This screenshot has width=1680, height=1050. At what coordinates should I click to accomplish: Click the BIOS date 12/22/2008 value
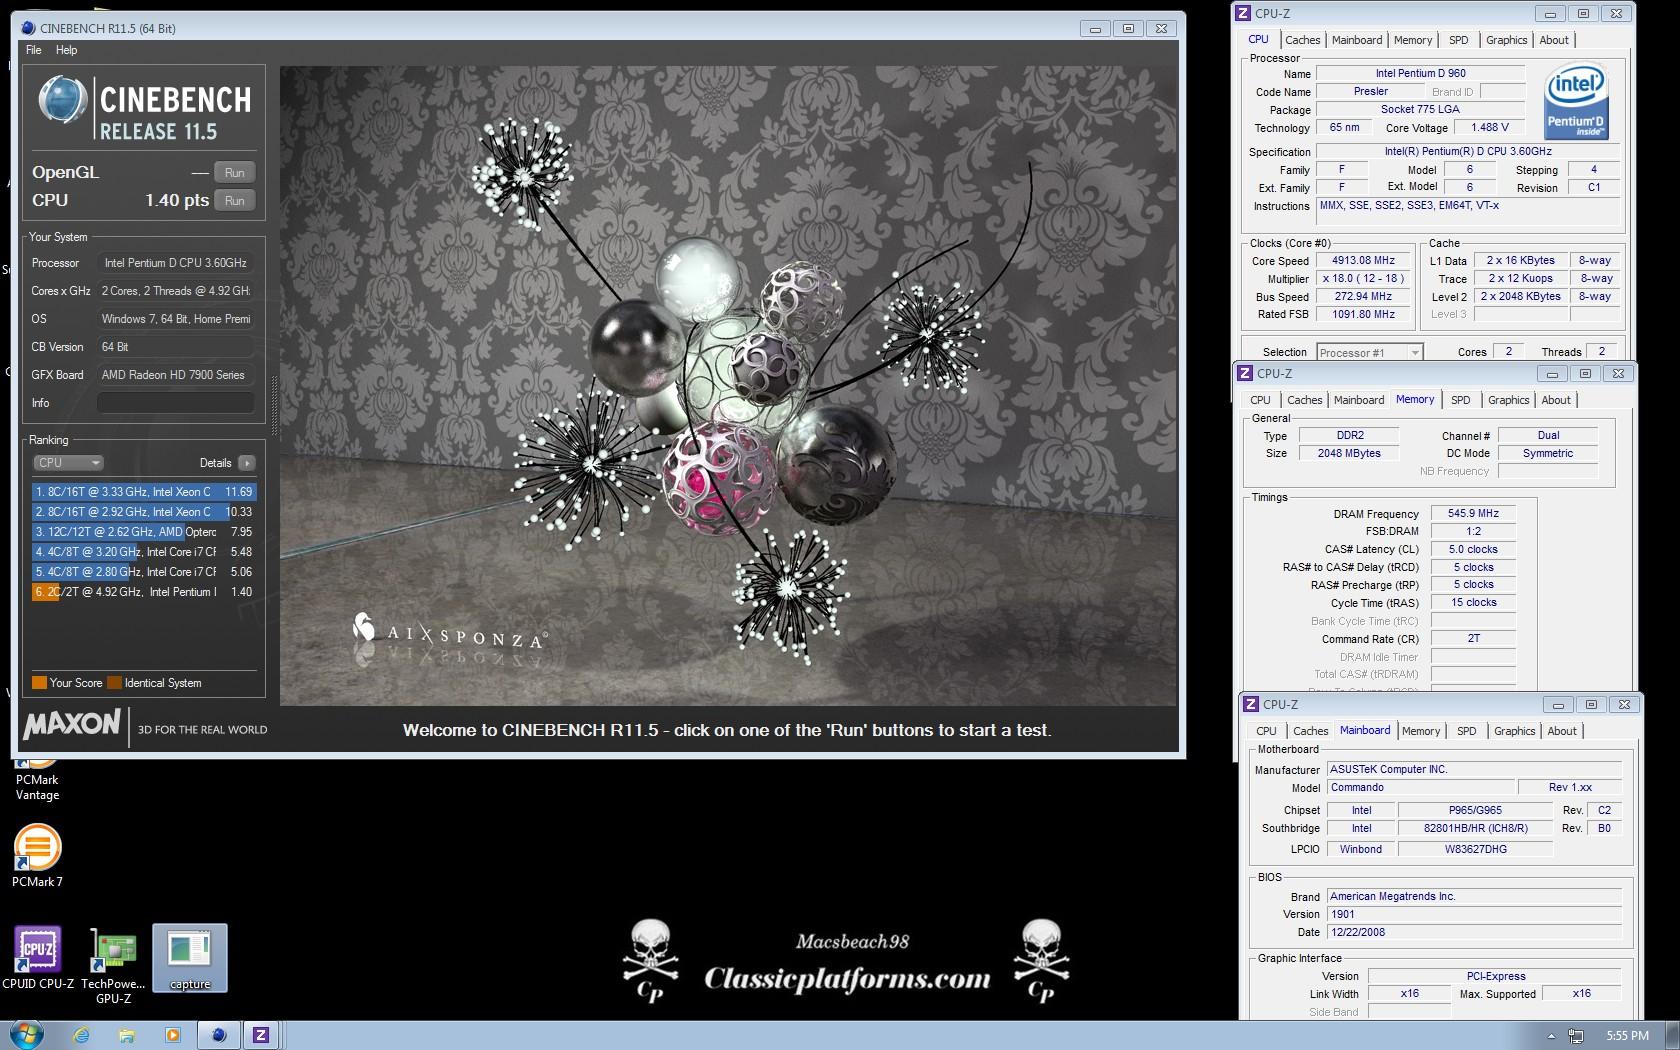tap(1475, 932)
